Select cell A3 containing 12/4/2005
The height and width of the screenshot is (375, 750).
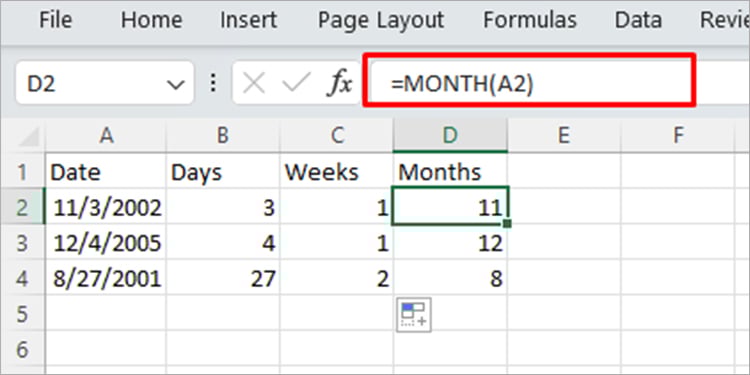106,243
